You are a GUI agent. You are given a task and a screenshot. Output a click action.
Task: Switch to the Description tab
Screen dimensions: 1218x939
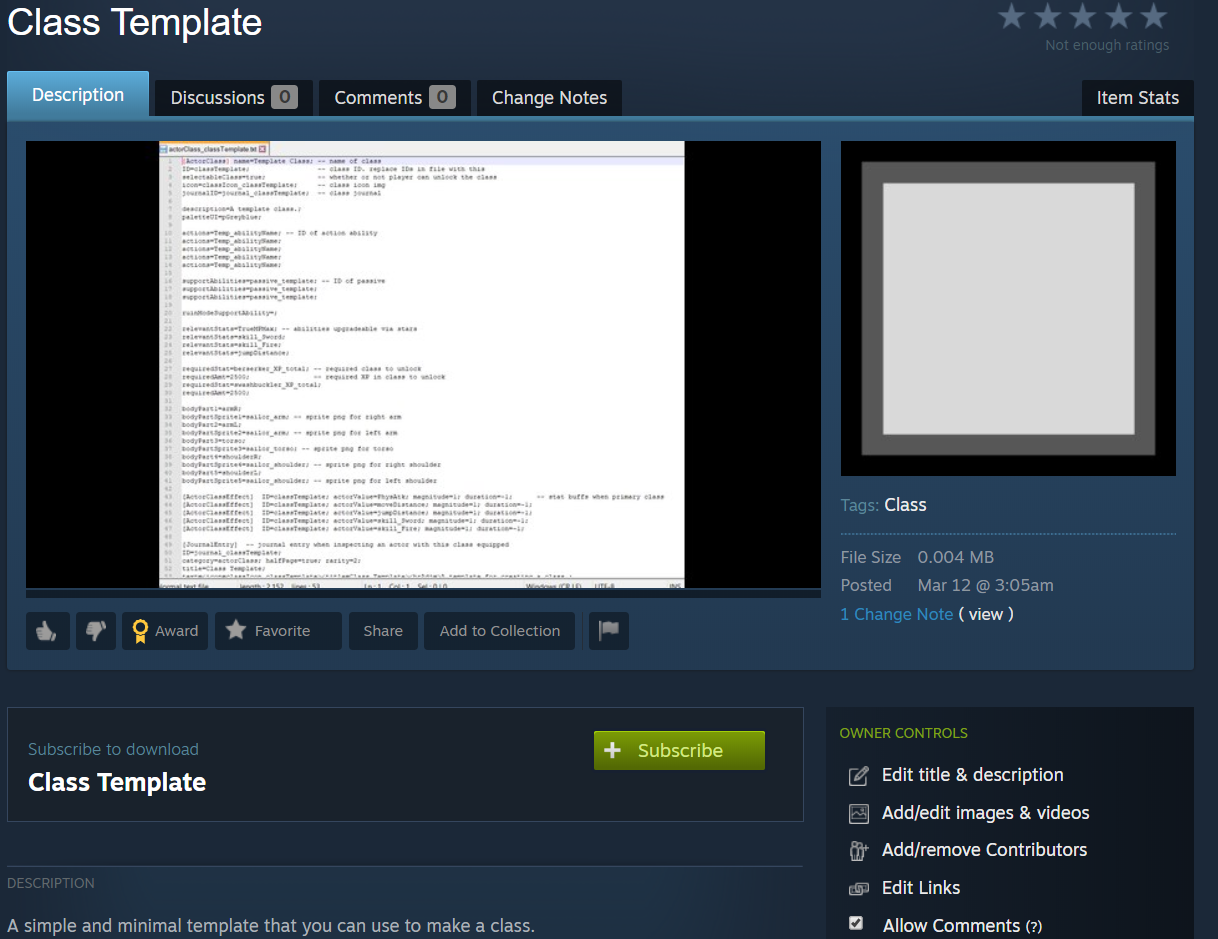pos(78,95)
